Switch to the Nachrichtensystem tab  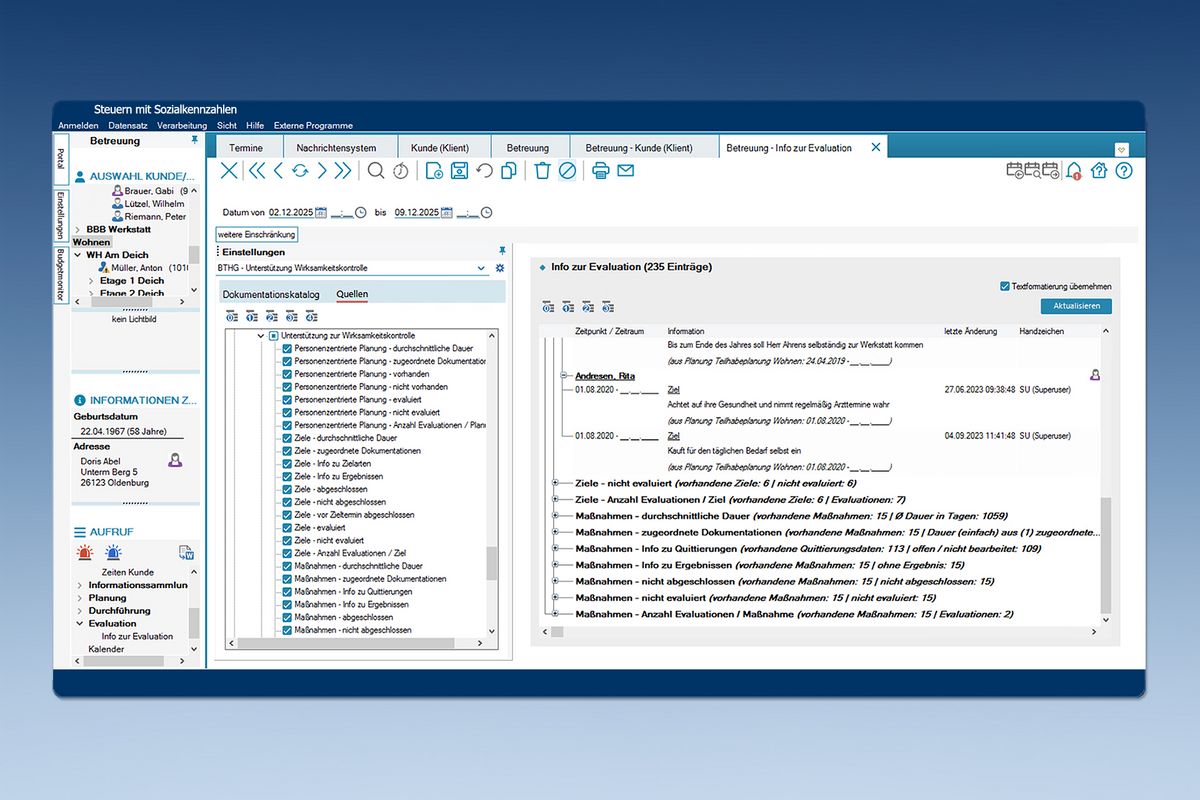tap(336, 148)
